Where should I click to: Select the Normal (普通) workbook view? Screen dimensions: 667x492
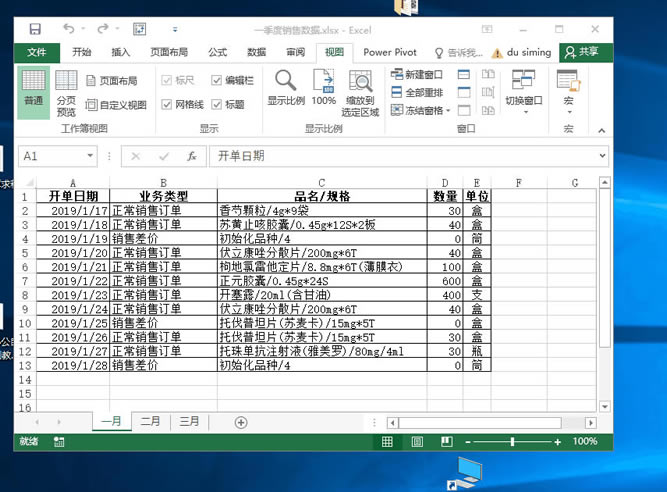pos(34,92)
